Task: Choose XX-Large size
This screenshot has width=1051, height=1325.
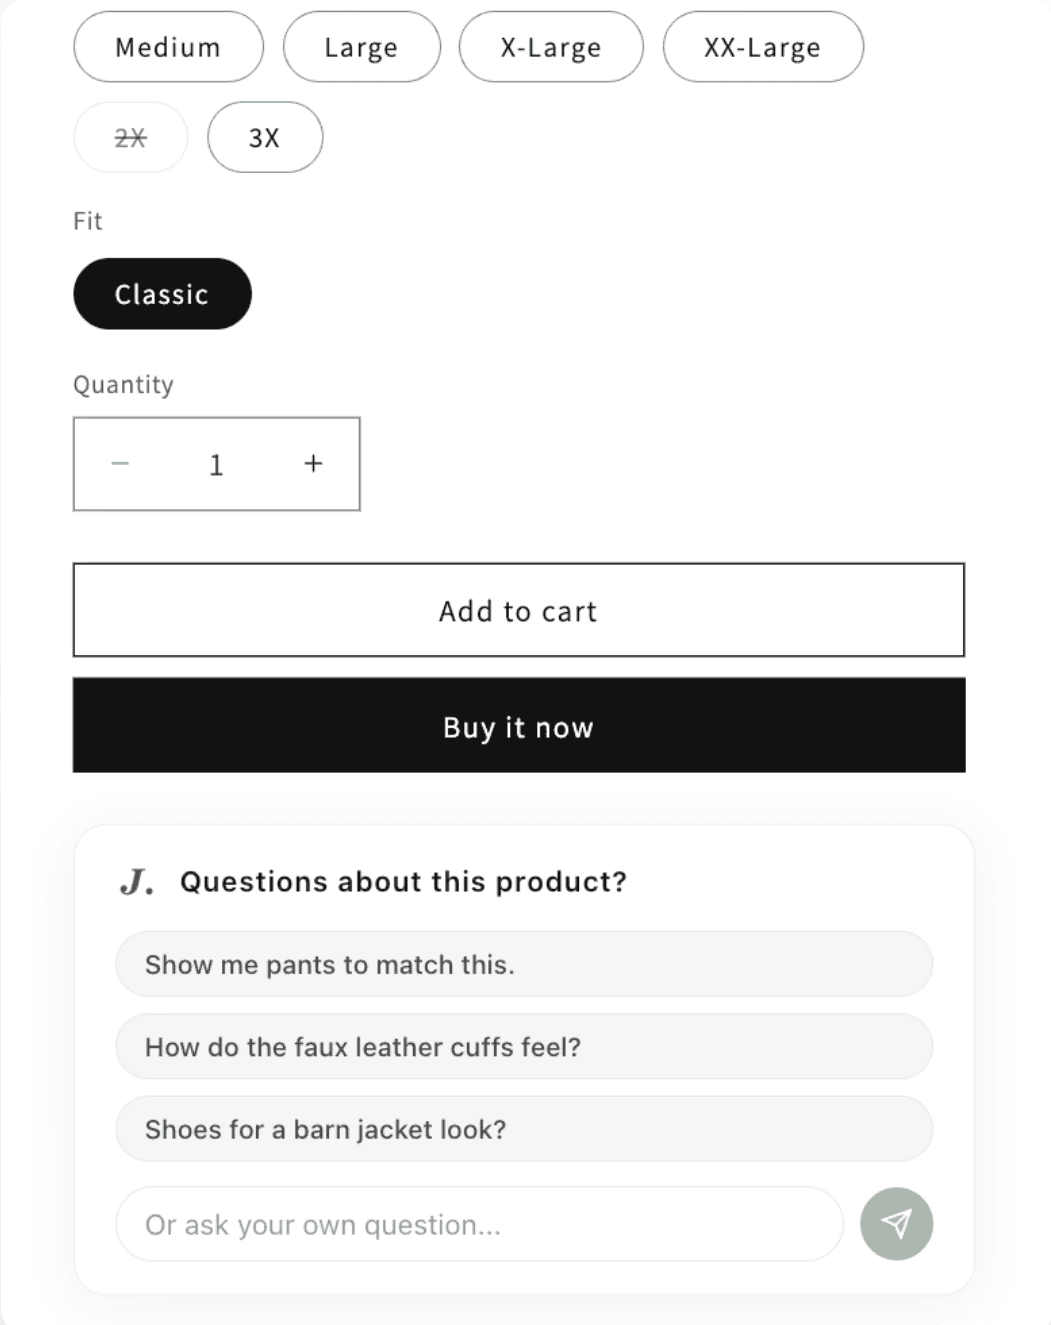Action: coord(763,47)
